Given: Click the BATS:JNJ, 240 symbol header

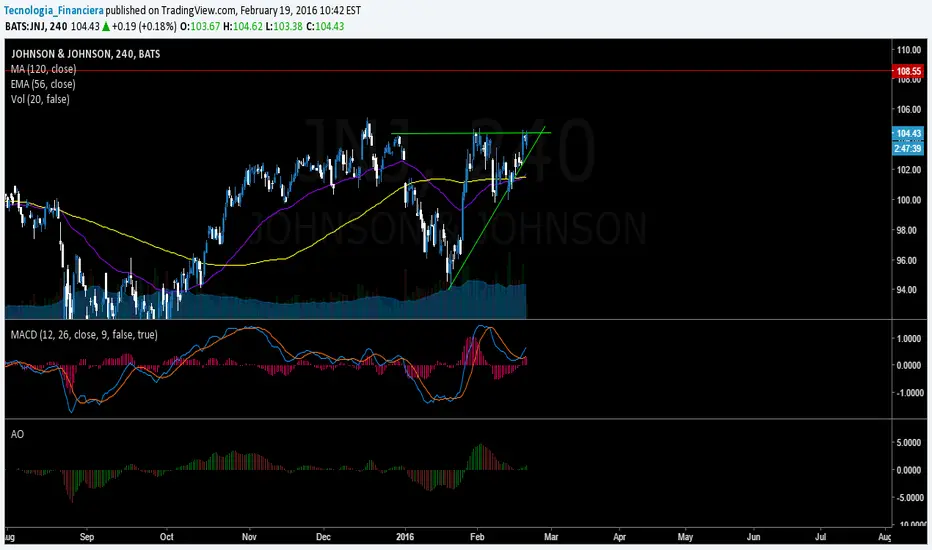Looking at the screenshot, I should 36,26.
